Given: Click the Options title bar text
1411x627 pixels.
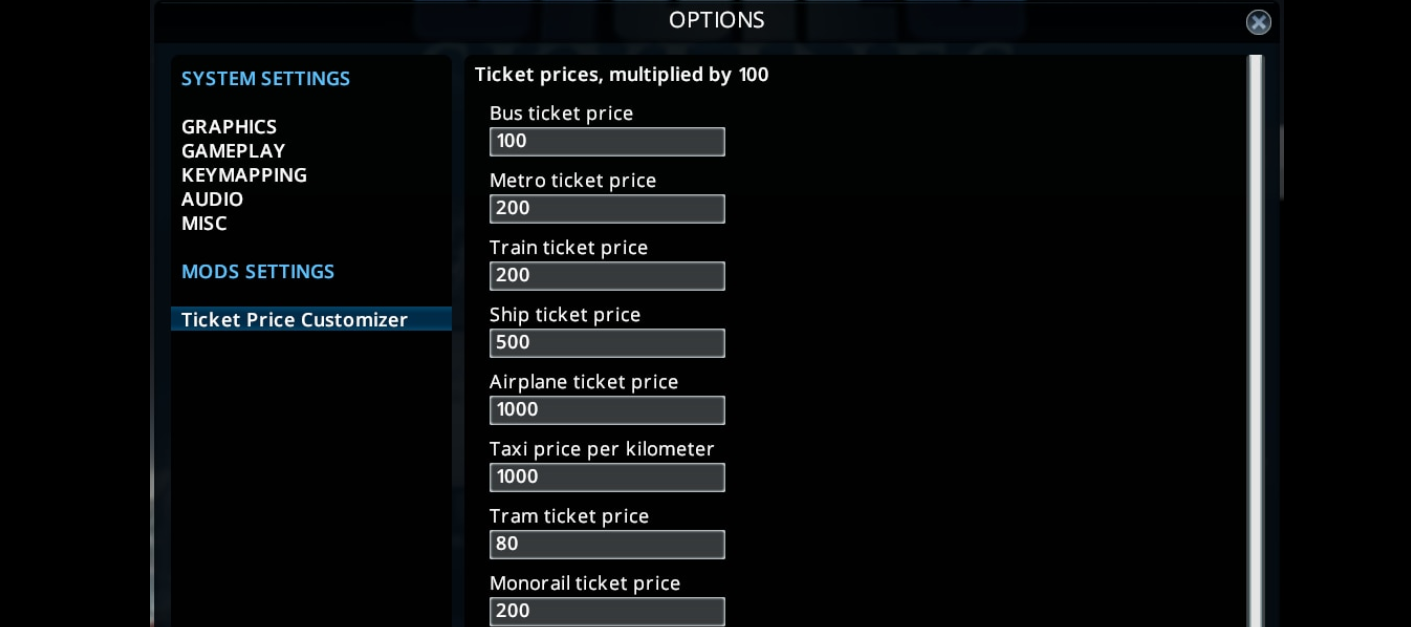Looking at the screenshot, I should click(x=717, y=20).
